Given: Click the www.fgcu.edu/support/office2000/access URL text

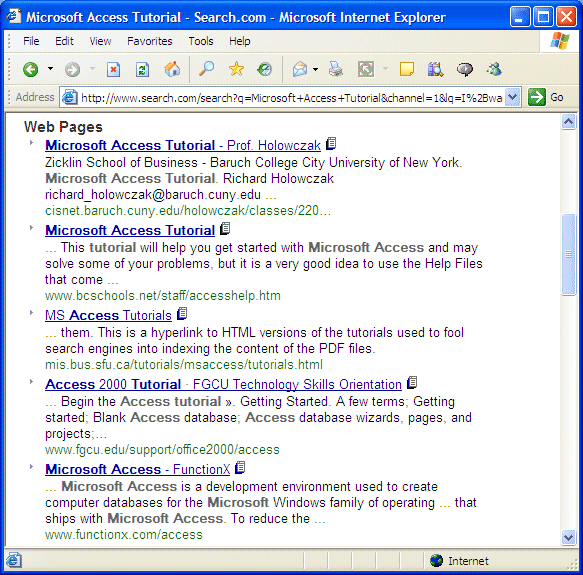Looking at the screenshot, I should click(x=162, y=450).
